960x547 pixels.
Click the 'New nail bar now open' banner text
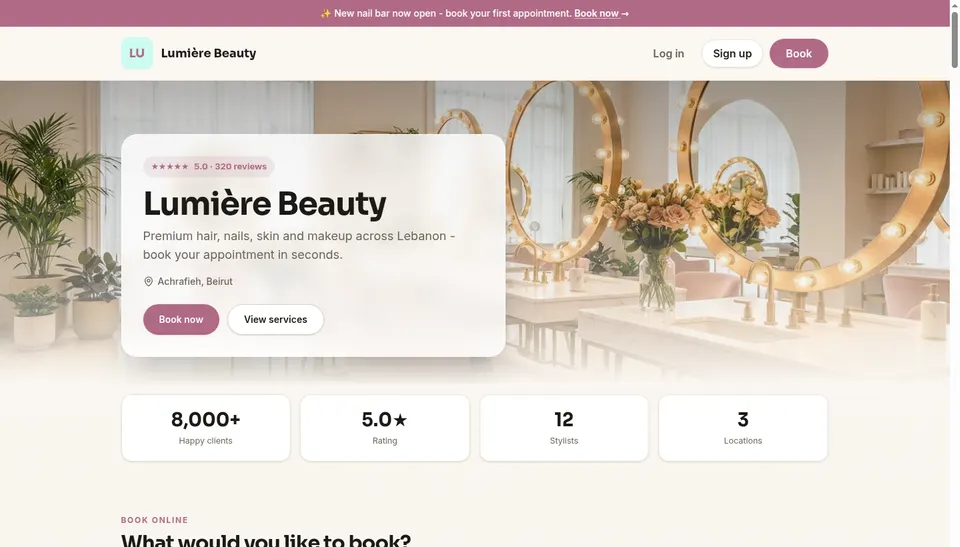(452, 13)
